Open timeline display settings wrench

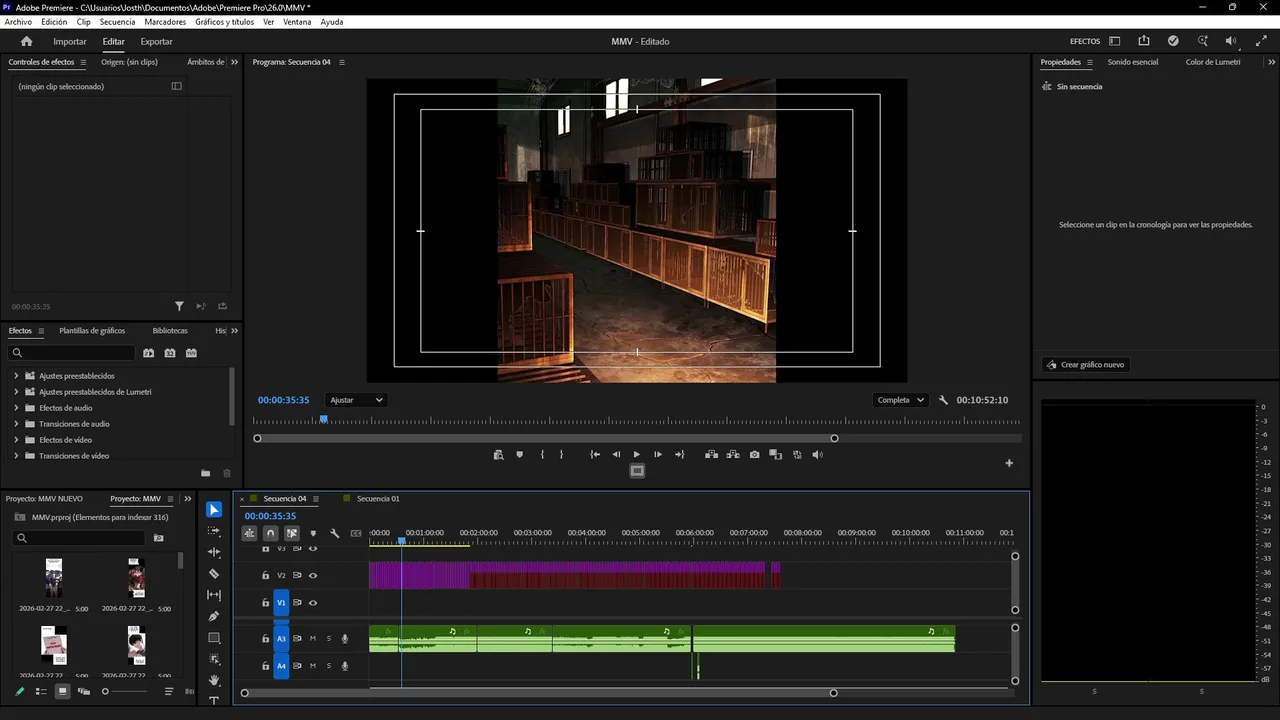tap(334, 533)
